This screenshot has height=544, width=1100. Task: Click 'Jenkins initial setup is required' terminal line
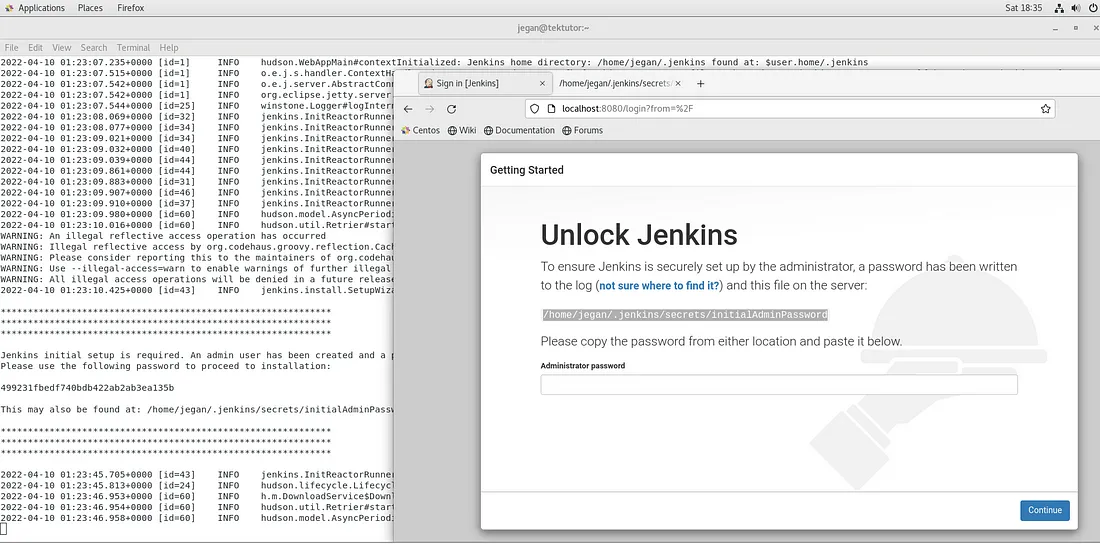pyautogui.click(x=196, y=355)
